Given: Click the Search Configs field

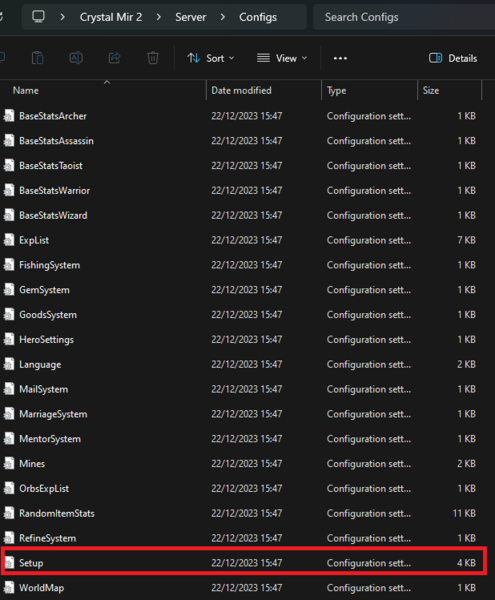Looking at the screenshot, I should [404, 17].
